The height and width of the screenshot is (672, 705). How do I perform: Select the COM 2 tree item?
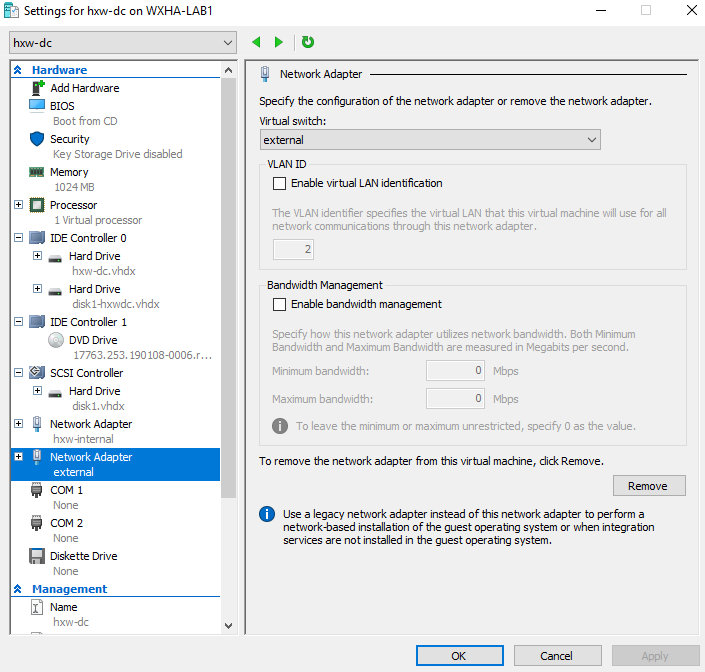tap(66, 523)
